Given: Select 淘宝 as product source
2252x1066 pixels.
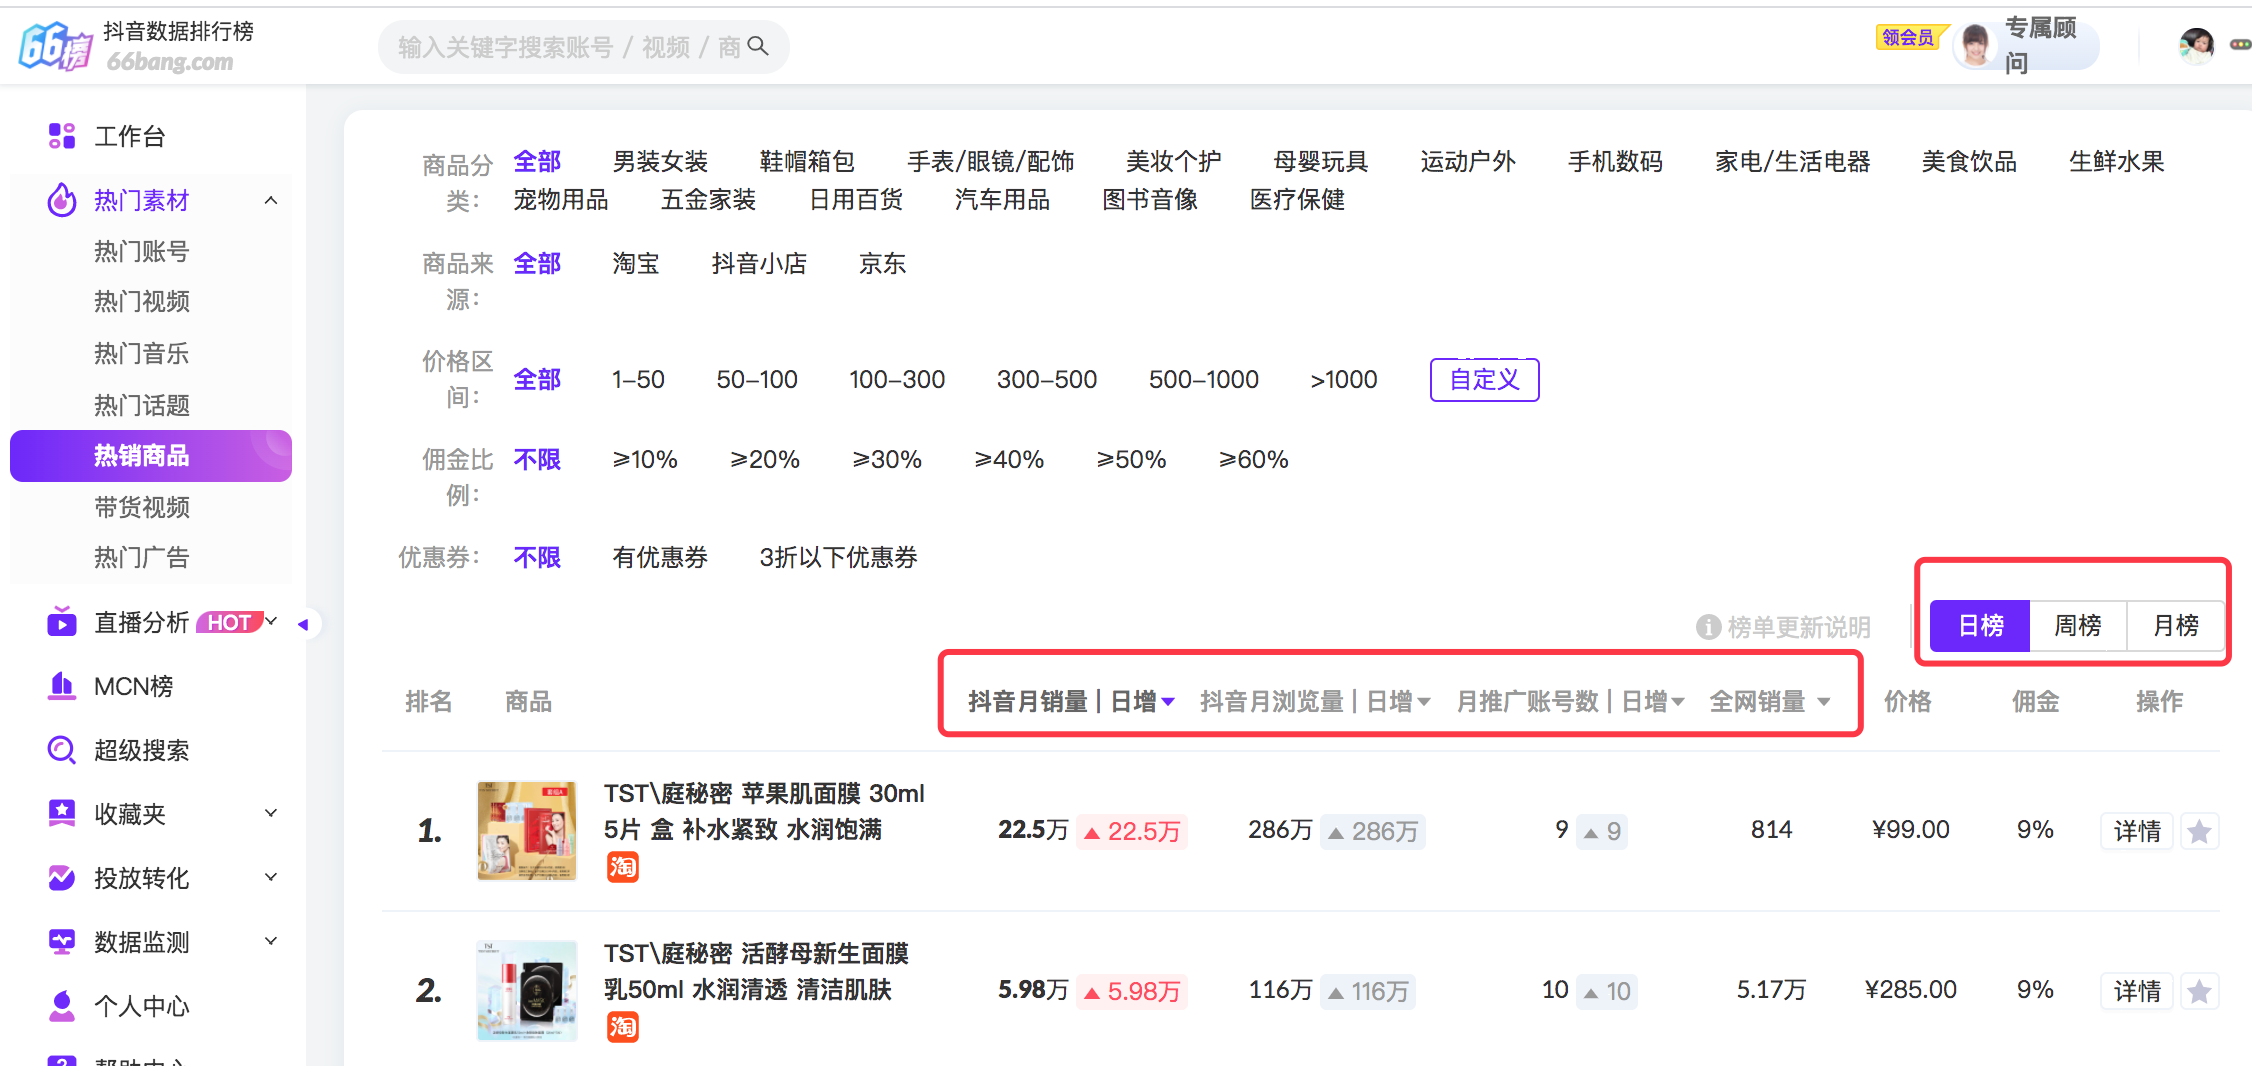Looking at the screenshot, I should click(x=636, y=263).
